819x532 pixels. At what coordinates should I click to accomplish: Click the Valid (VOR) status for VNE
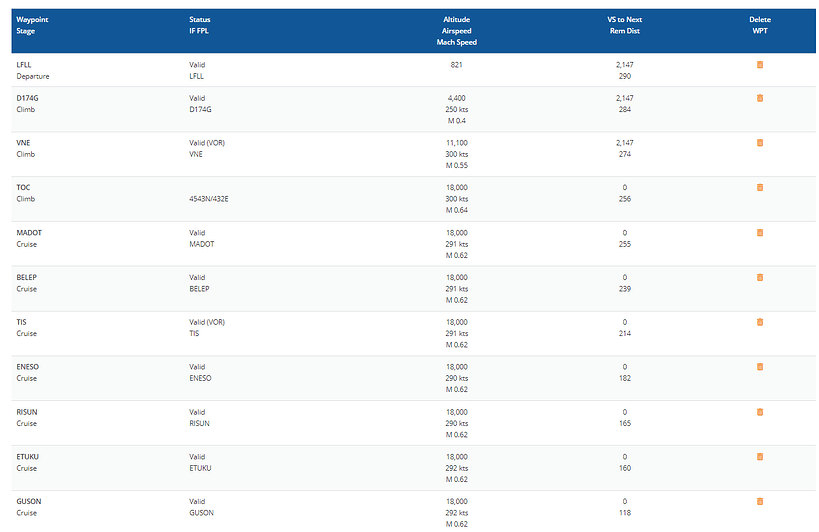coord(207,143)
